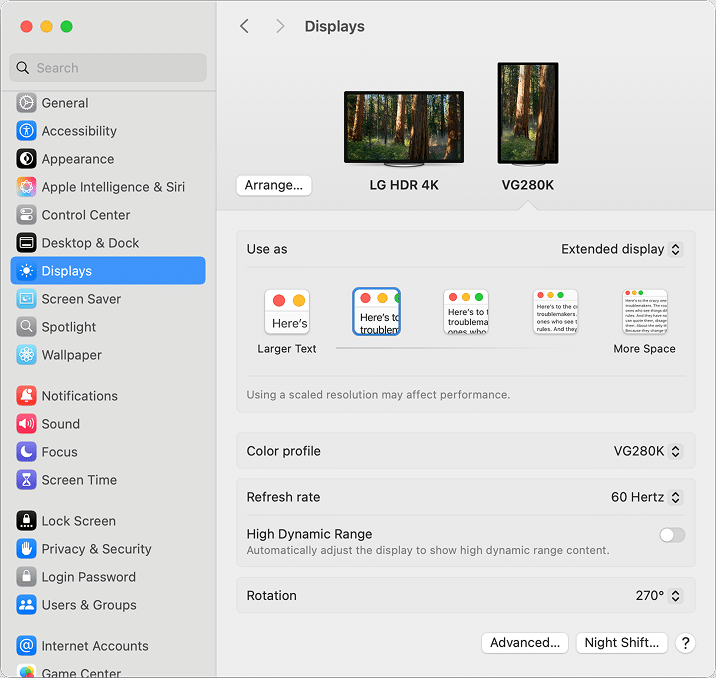This screenshot has width=716, height=678.
Task: Expand the Refresh rate 60 Hertz dropdown
Action: pyautogui.click(x=646, y=497)
